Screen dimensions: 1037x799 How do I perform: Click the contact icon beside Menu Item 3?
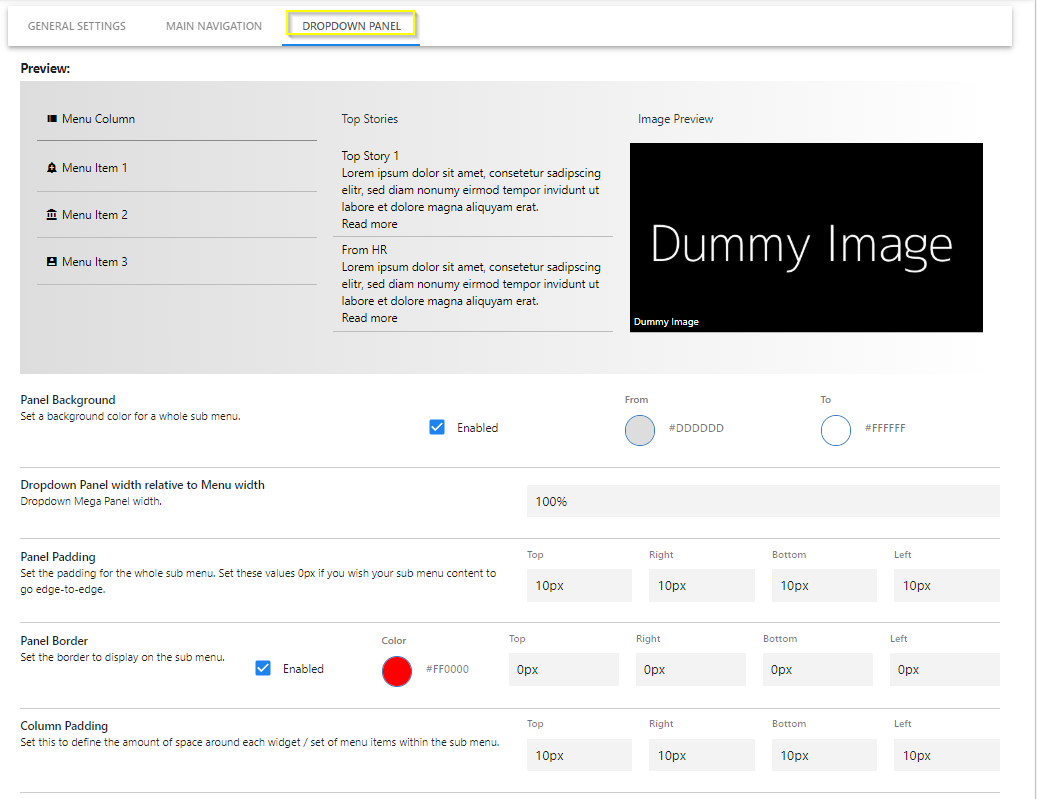[x=52, y=262]
